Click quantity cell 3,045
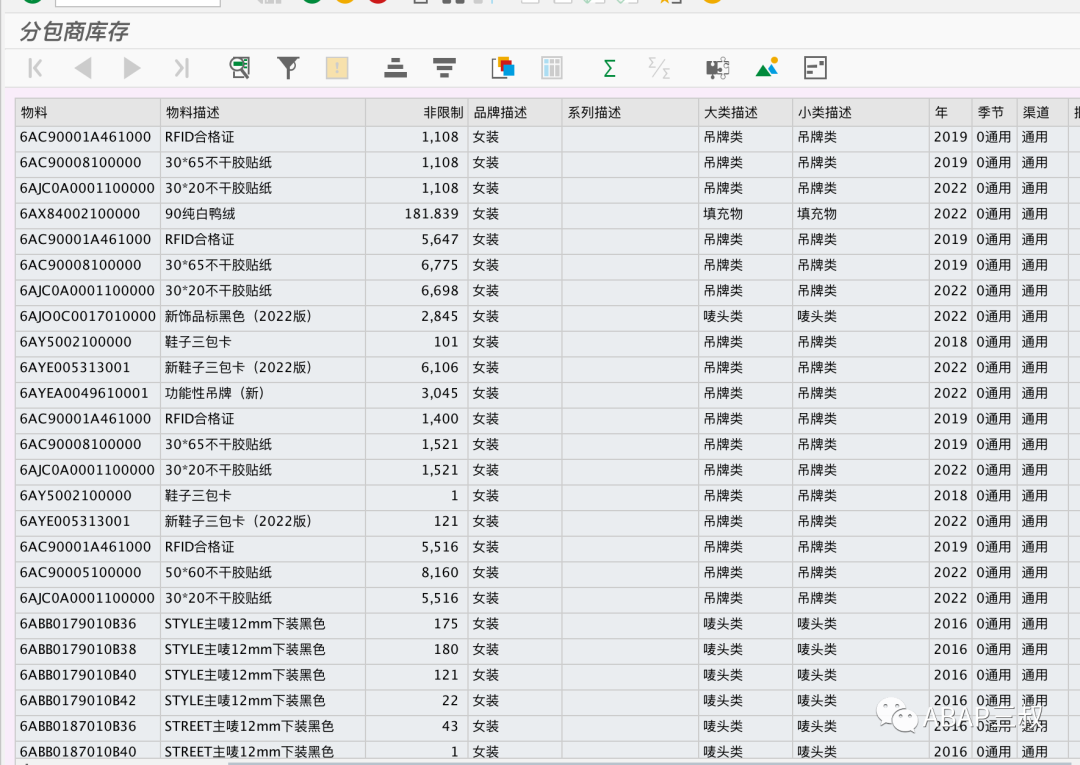 (x=417, y=393)
